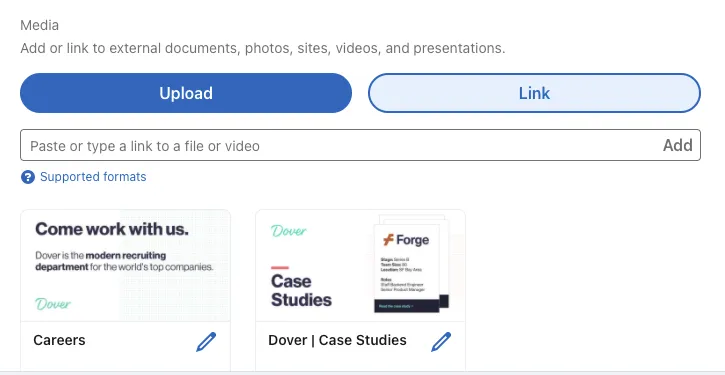
Task: Click the Careers title text
Action: (x=59, y=340)
